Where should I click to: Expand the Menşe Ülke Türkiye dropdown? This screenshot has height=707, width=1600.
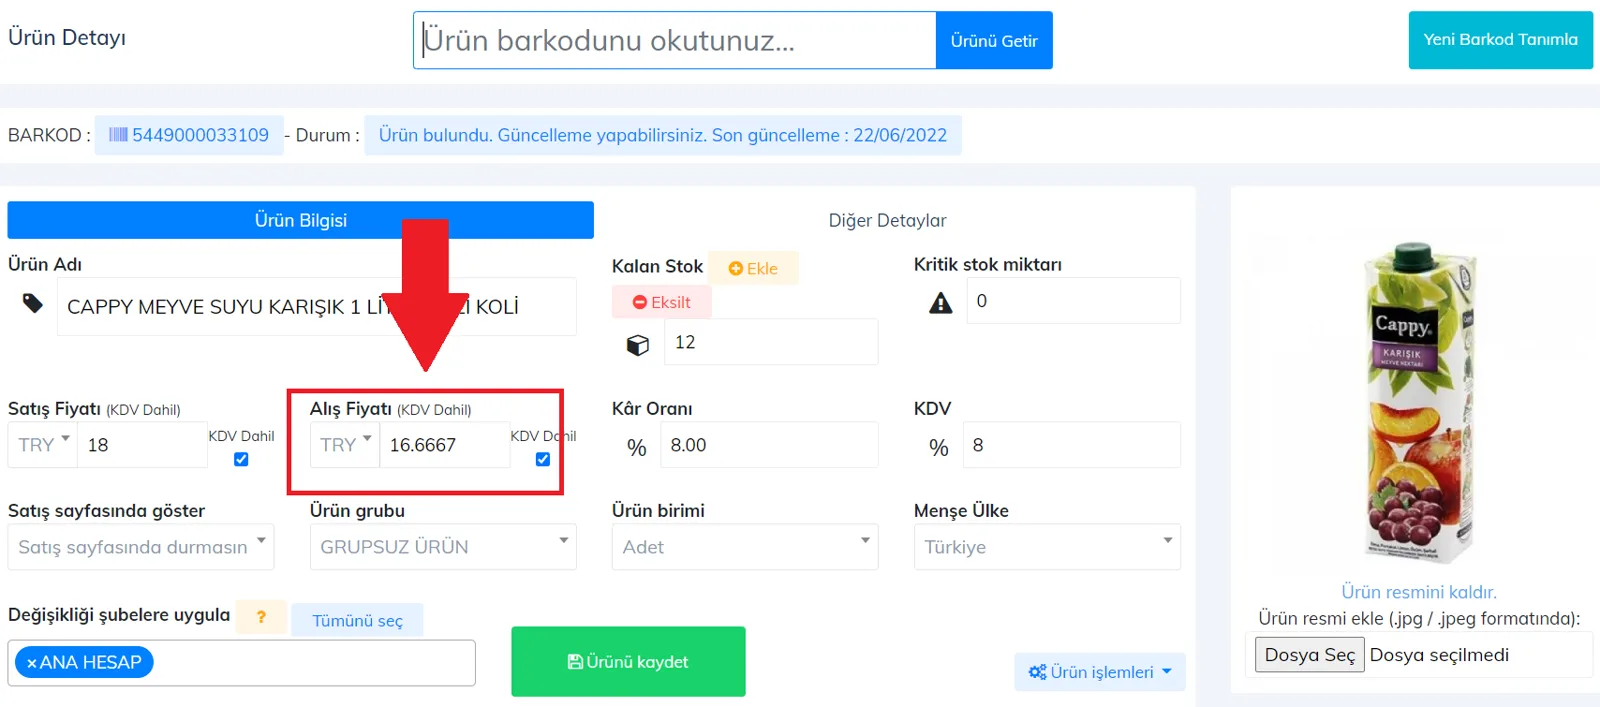1047,547
